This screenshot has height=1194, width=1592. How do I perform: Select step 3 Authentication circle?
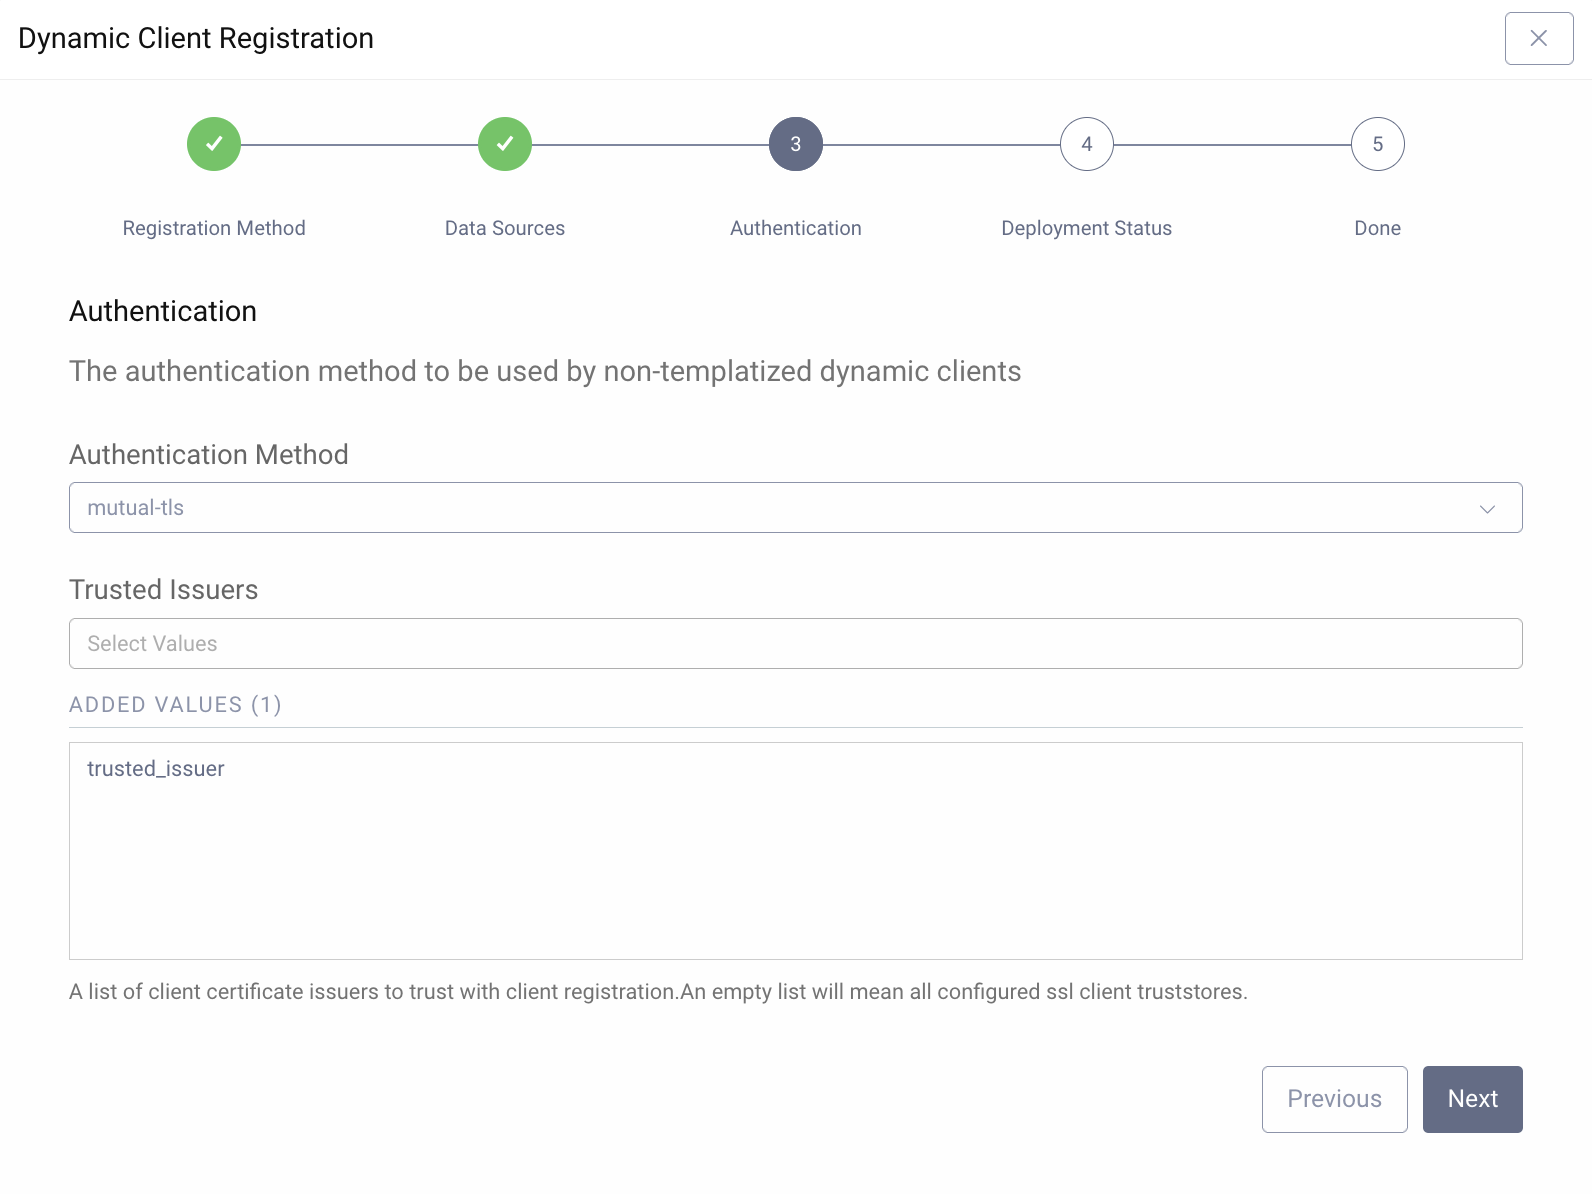[x=796, y=144]
